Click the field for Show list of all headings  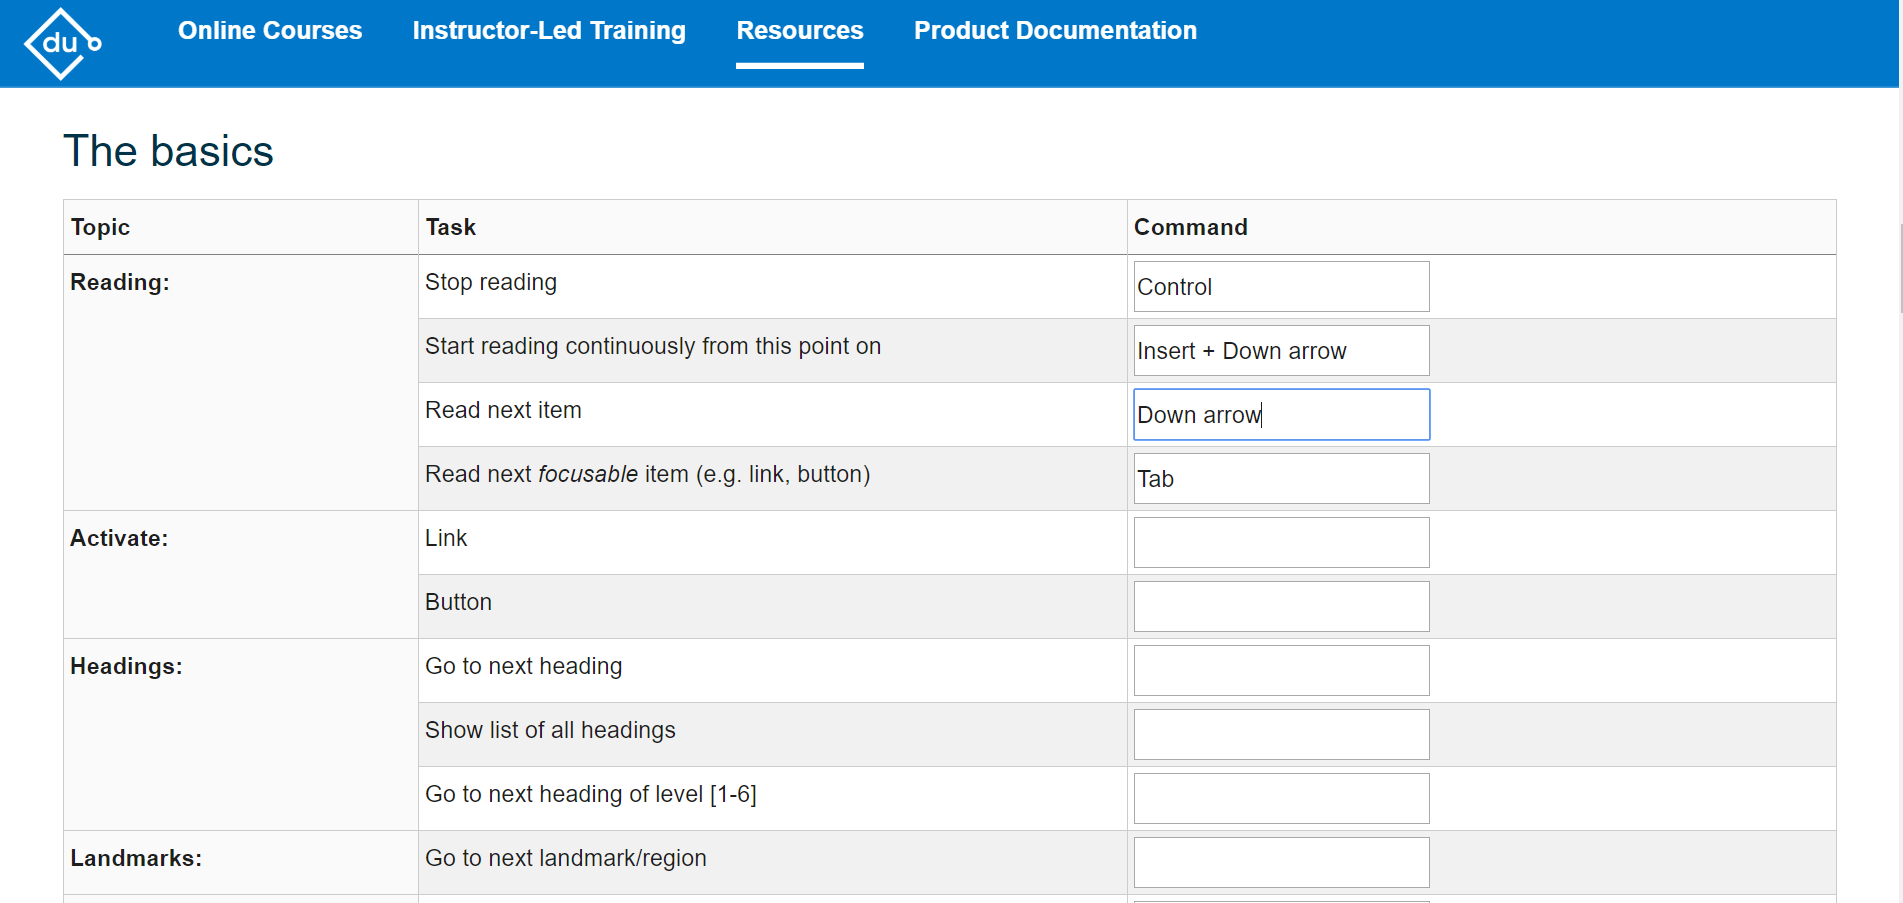(1281, 734)
